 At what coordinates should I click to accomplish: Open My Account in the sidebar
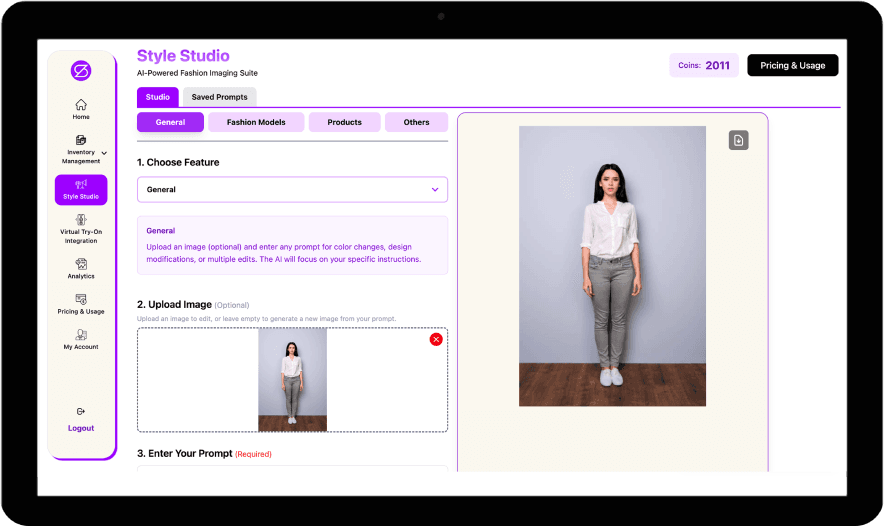(x=81, y=339)
